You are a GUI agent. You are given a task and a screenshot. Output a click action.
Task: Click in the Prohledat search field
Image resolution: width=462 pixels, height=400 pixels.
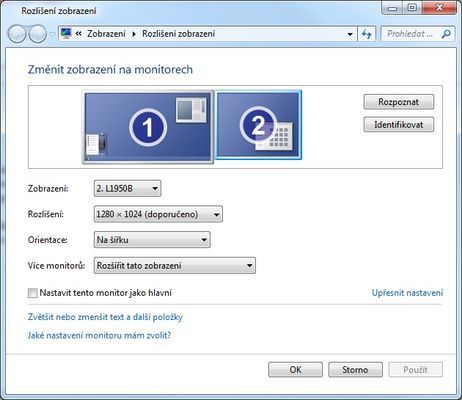[x=412, y=34]
